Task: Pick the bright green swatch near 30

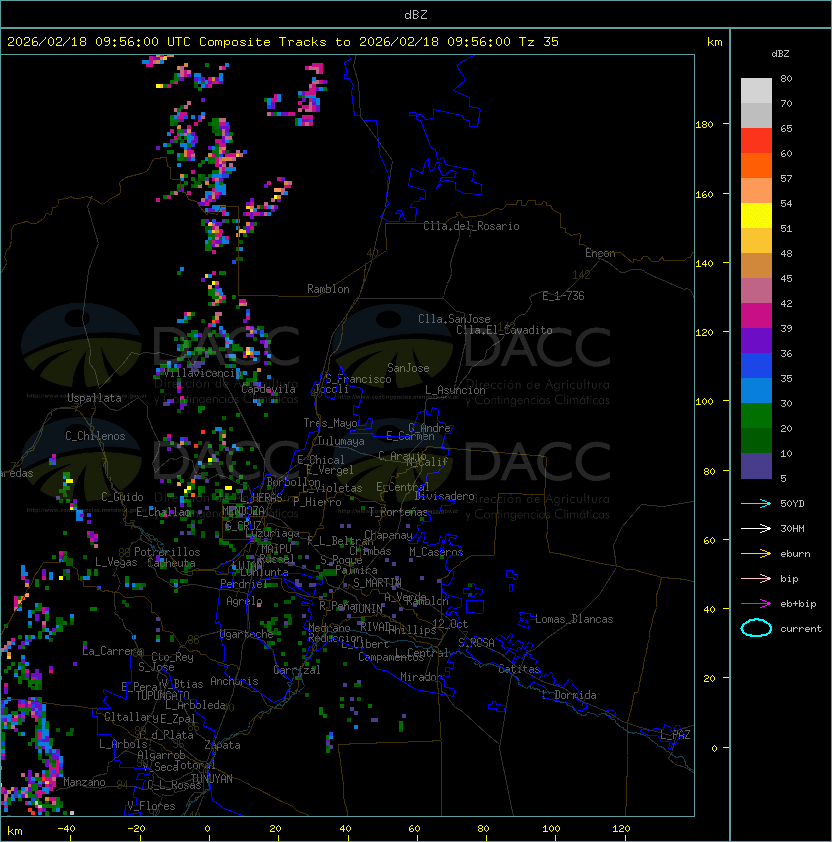Action: (756, 416)
